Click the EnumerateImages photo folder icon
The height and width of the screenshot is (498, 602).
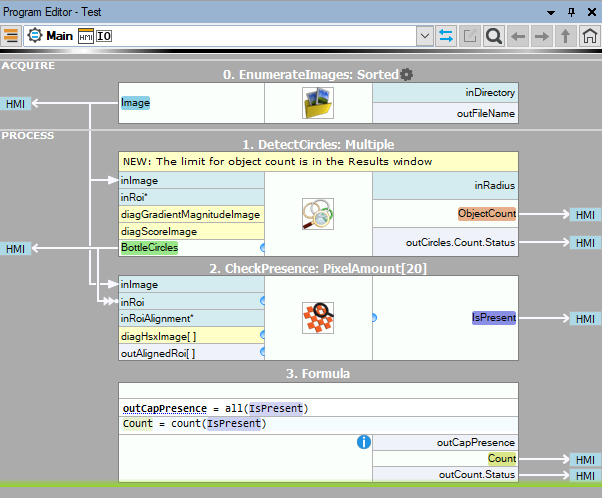318,103
